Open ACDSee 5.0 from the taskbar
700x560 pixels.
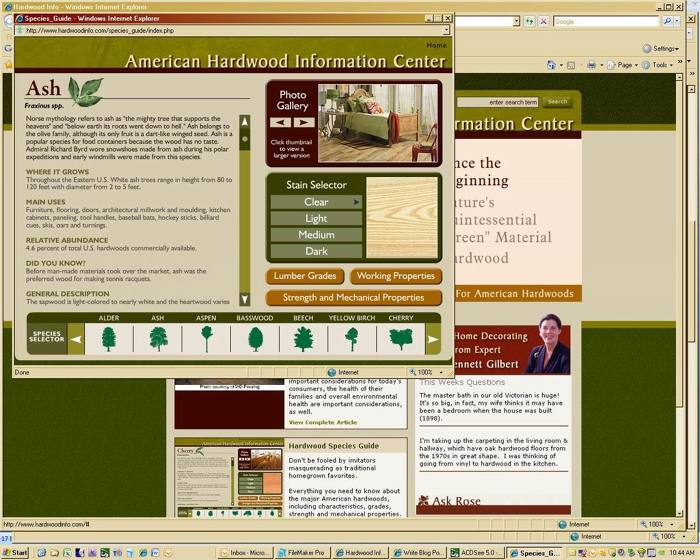[x=476, y=553]
